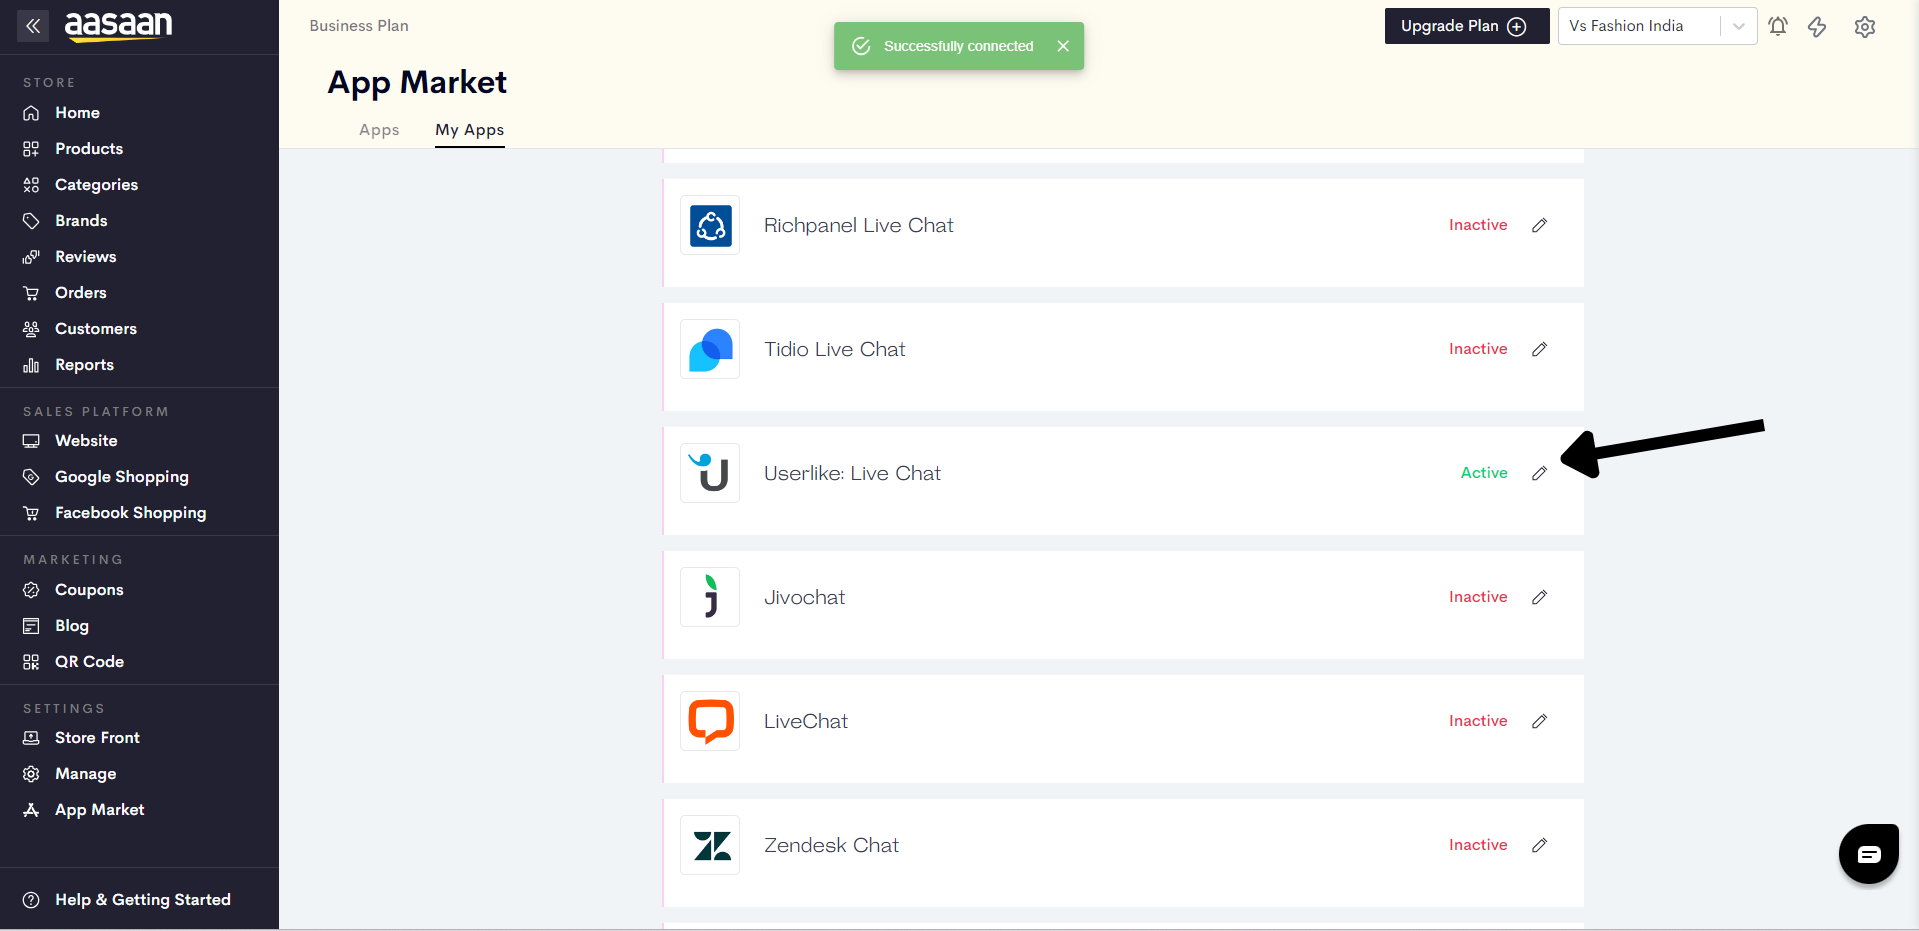Click Inactive status of Richpanel Live Chat

[1478, 225]
